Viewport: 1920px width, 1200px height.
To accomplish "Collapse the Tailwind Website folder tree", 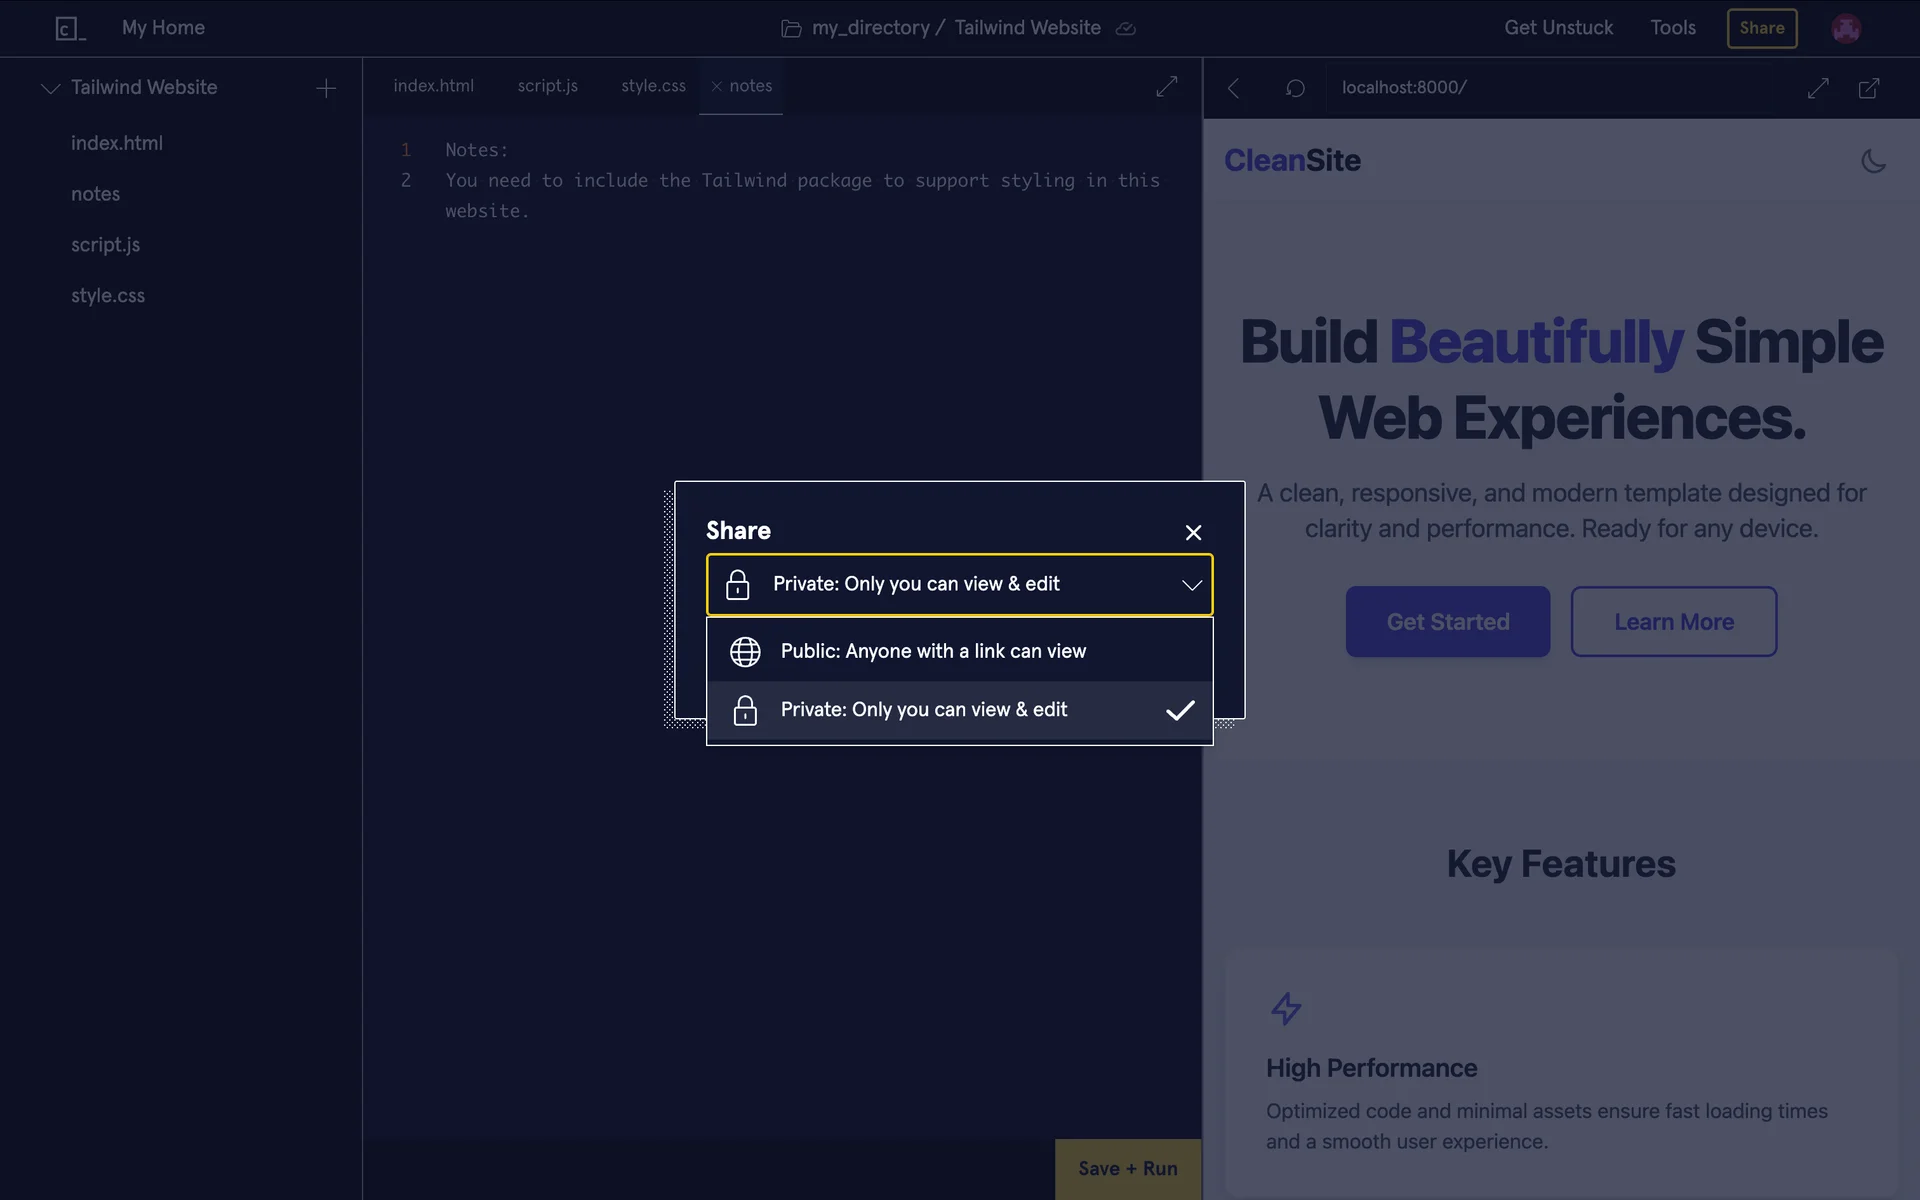I will (51, 88).
